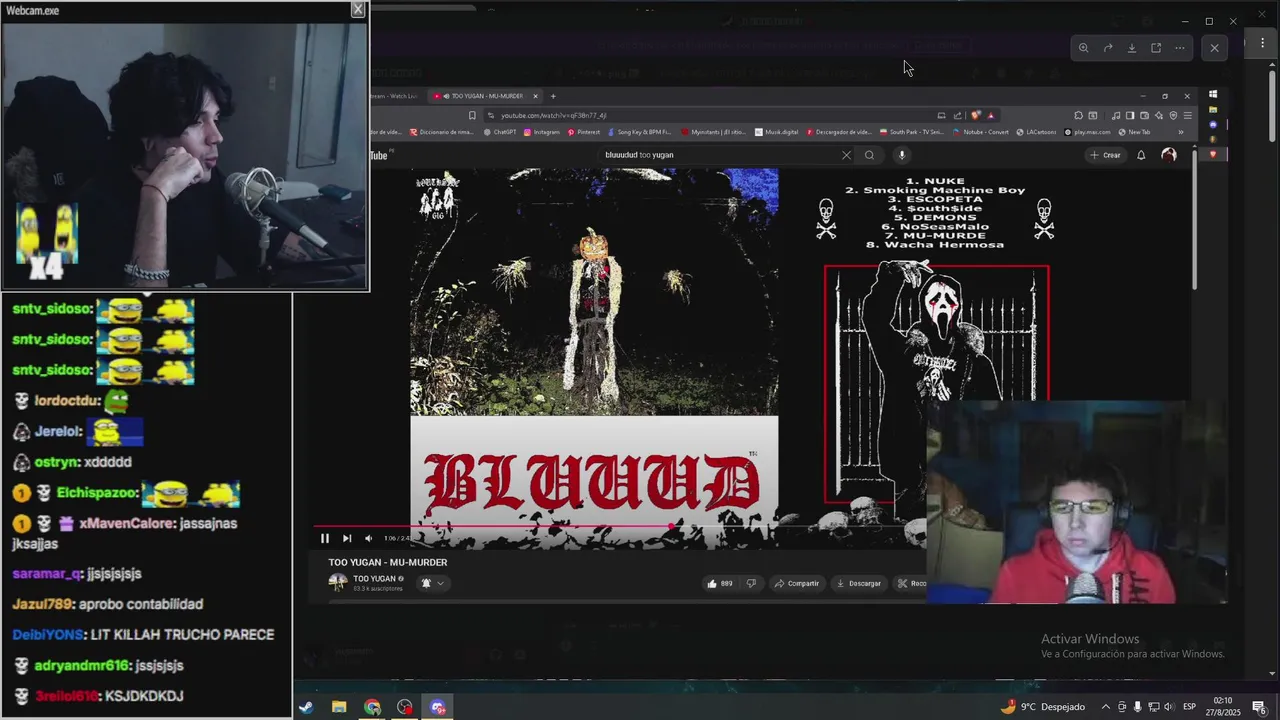Open OBS Studio from the taskbar
Viewport: 1280px width, 720px height.
(405, 707)
